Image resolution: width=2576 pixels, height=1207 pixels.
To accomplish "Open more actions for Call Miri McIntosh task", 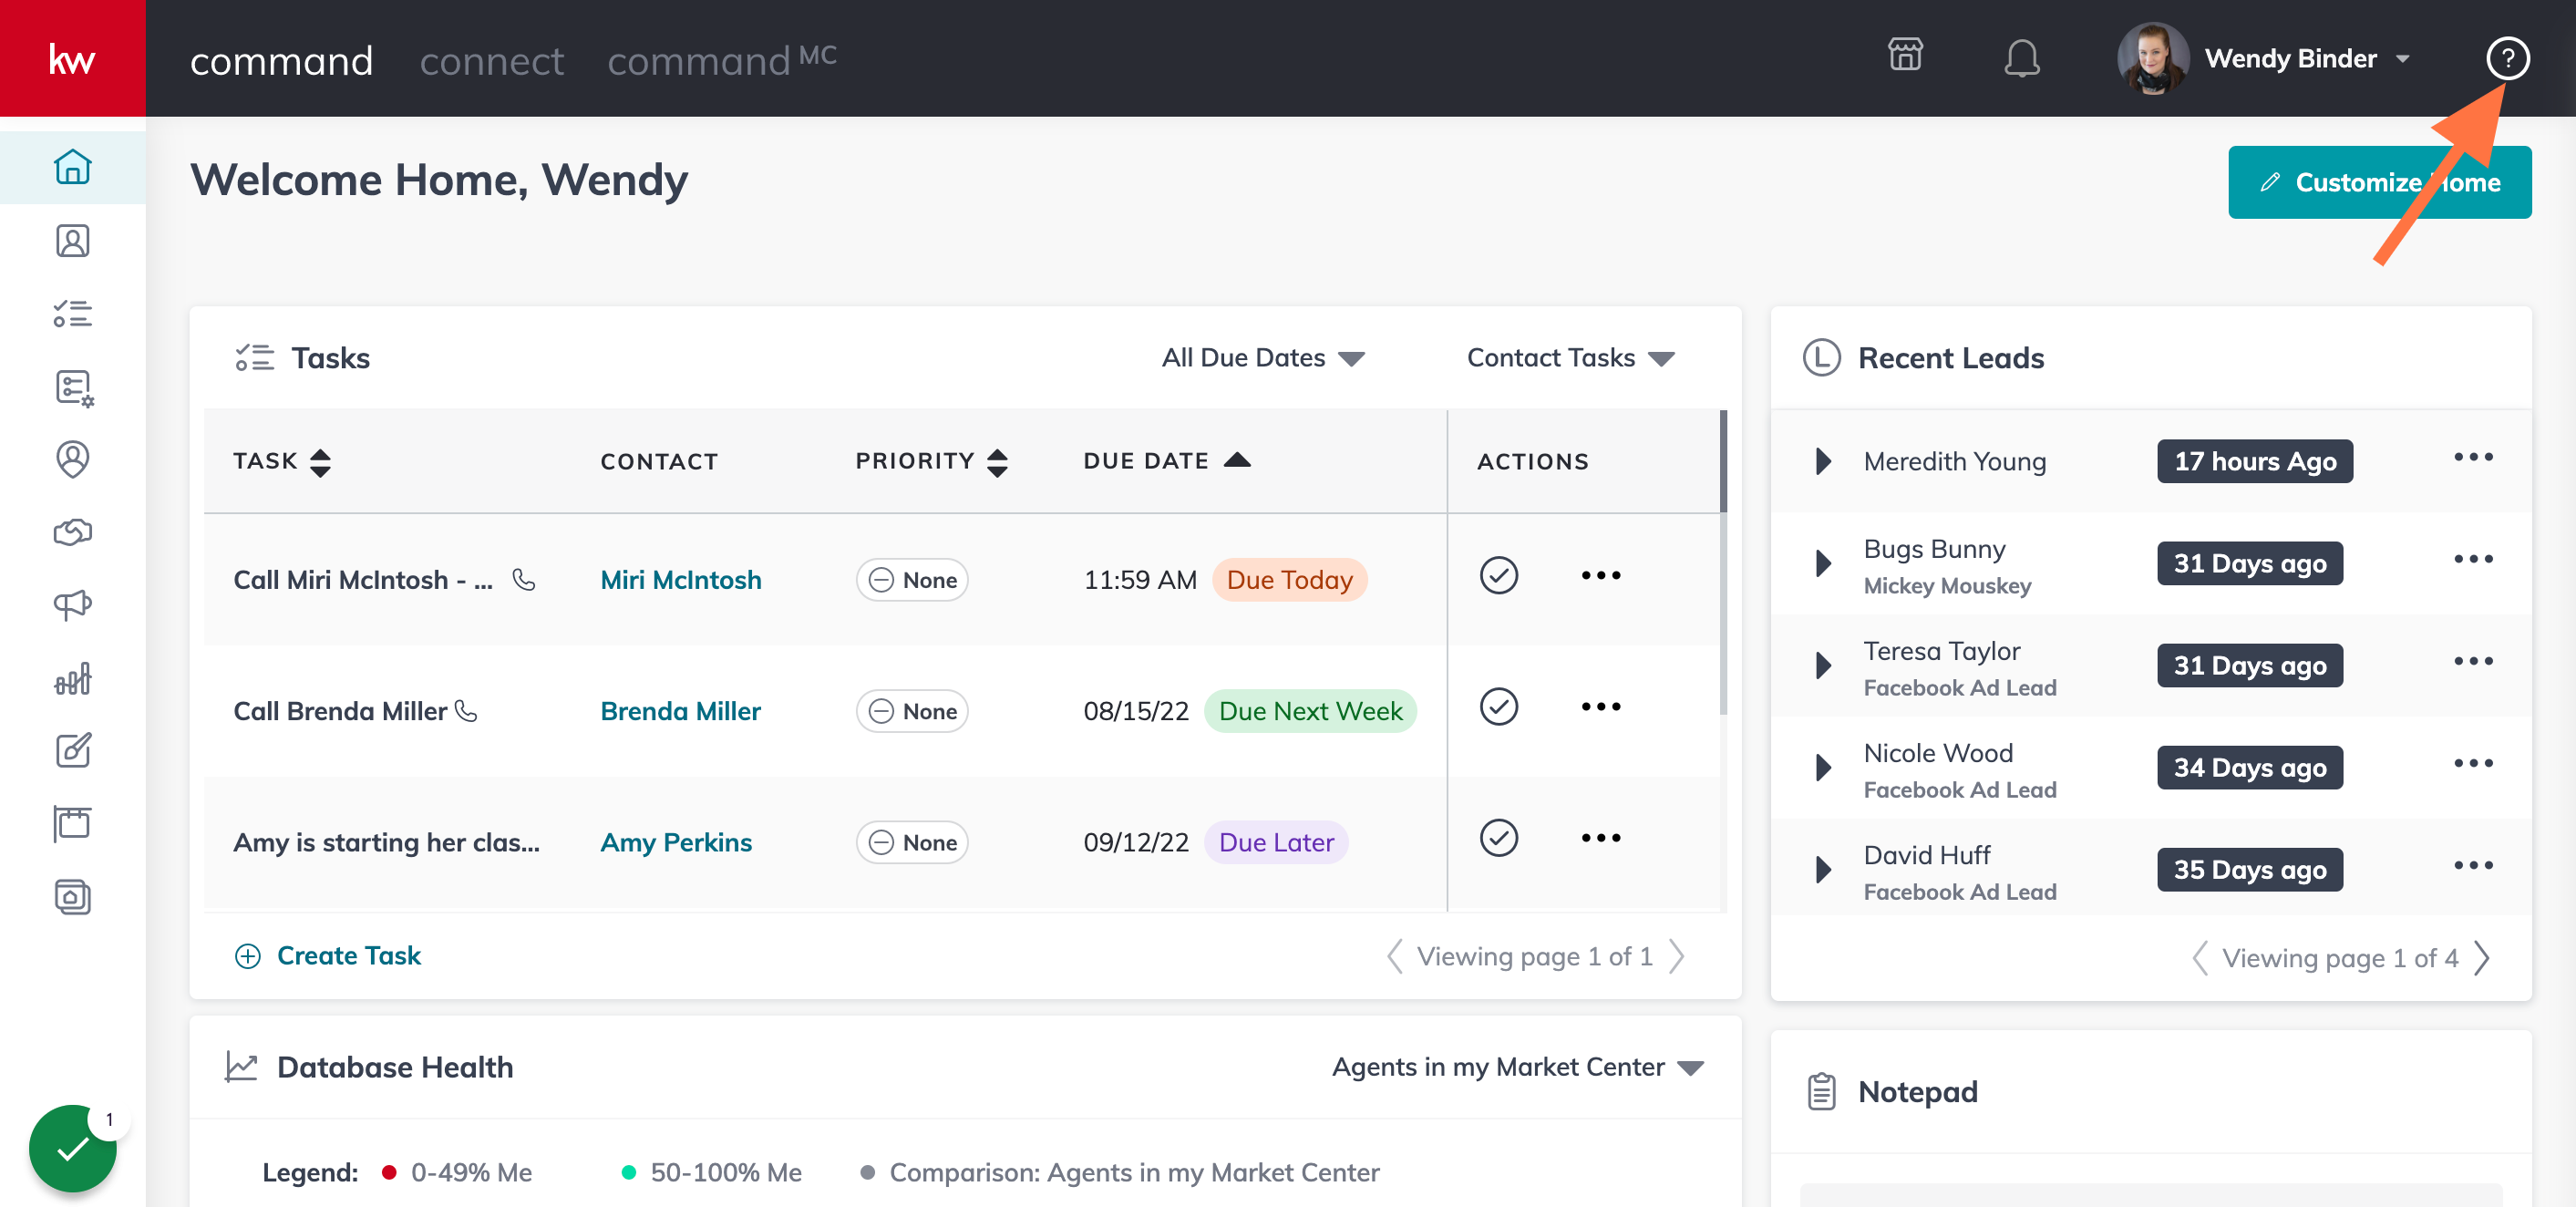I will click(1600, 576).
